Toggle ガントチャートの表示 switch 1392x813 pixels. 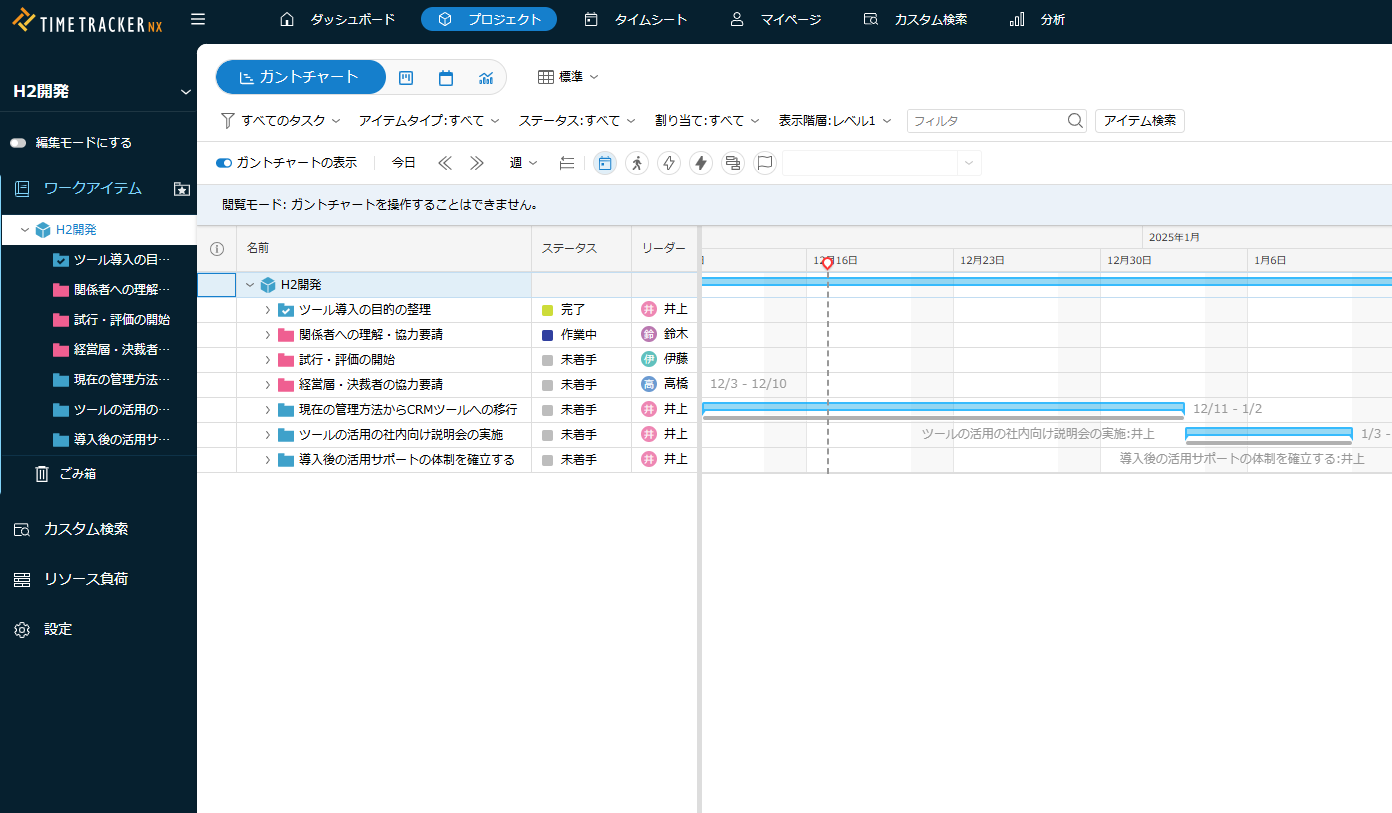pyautogui.click(x=224, y=163)
